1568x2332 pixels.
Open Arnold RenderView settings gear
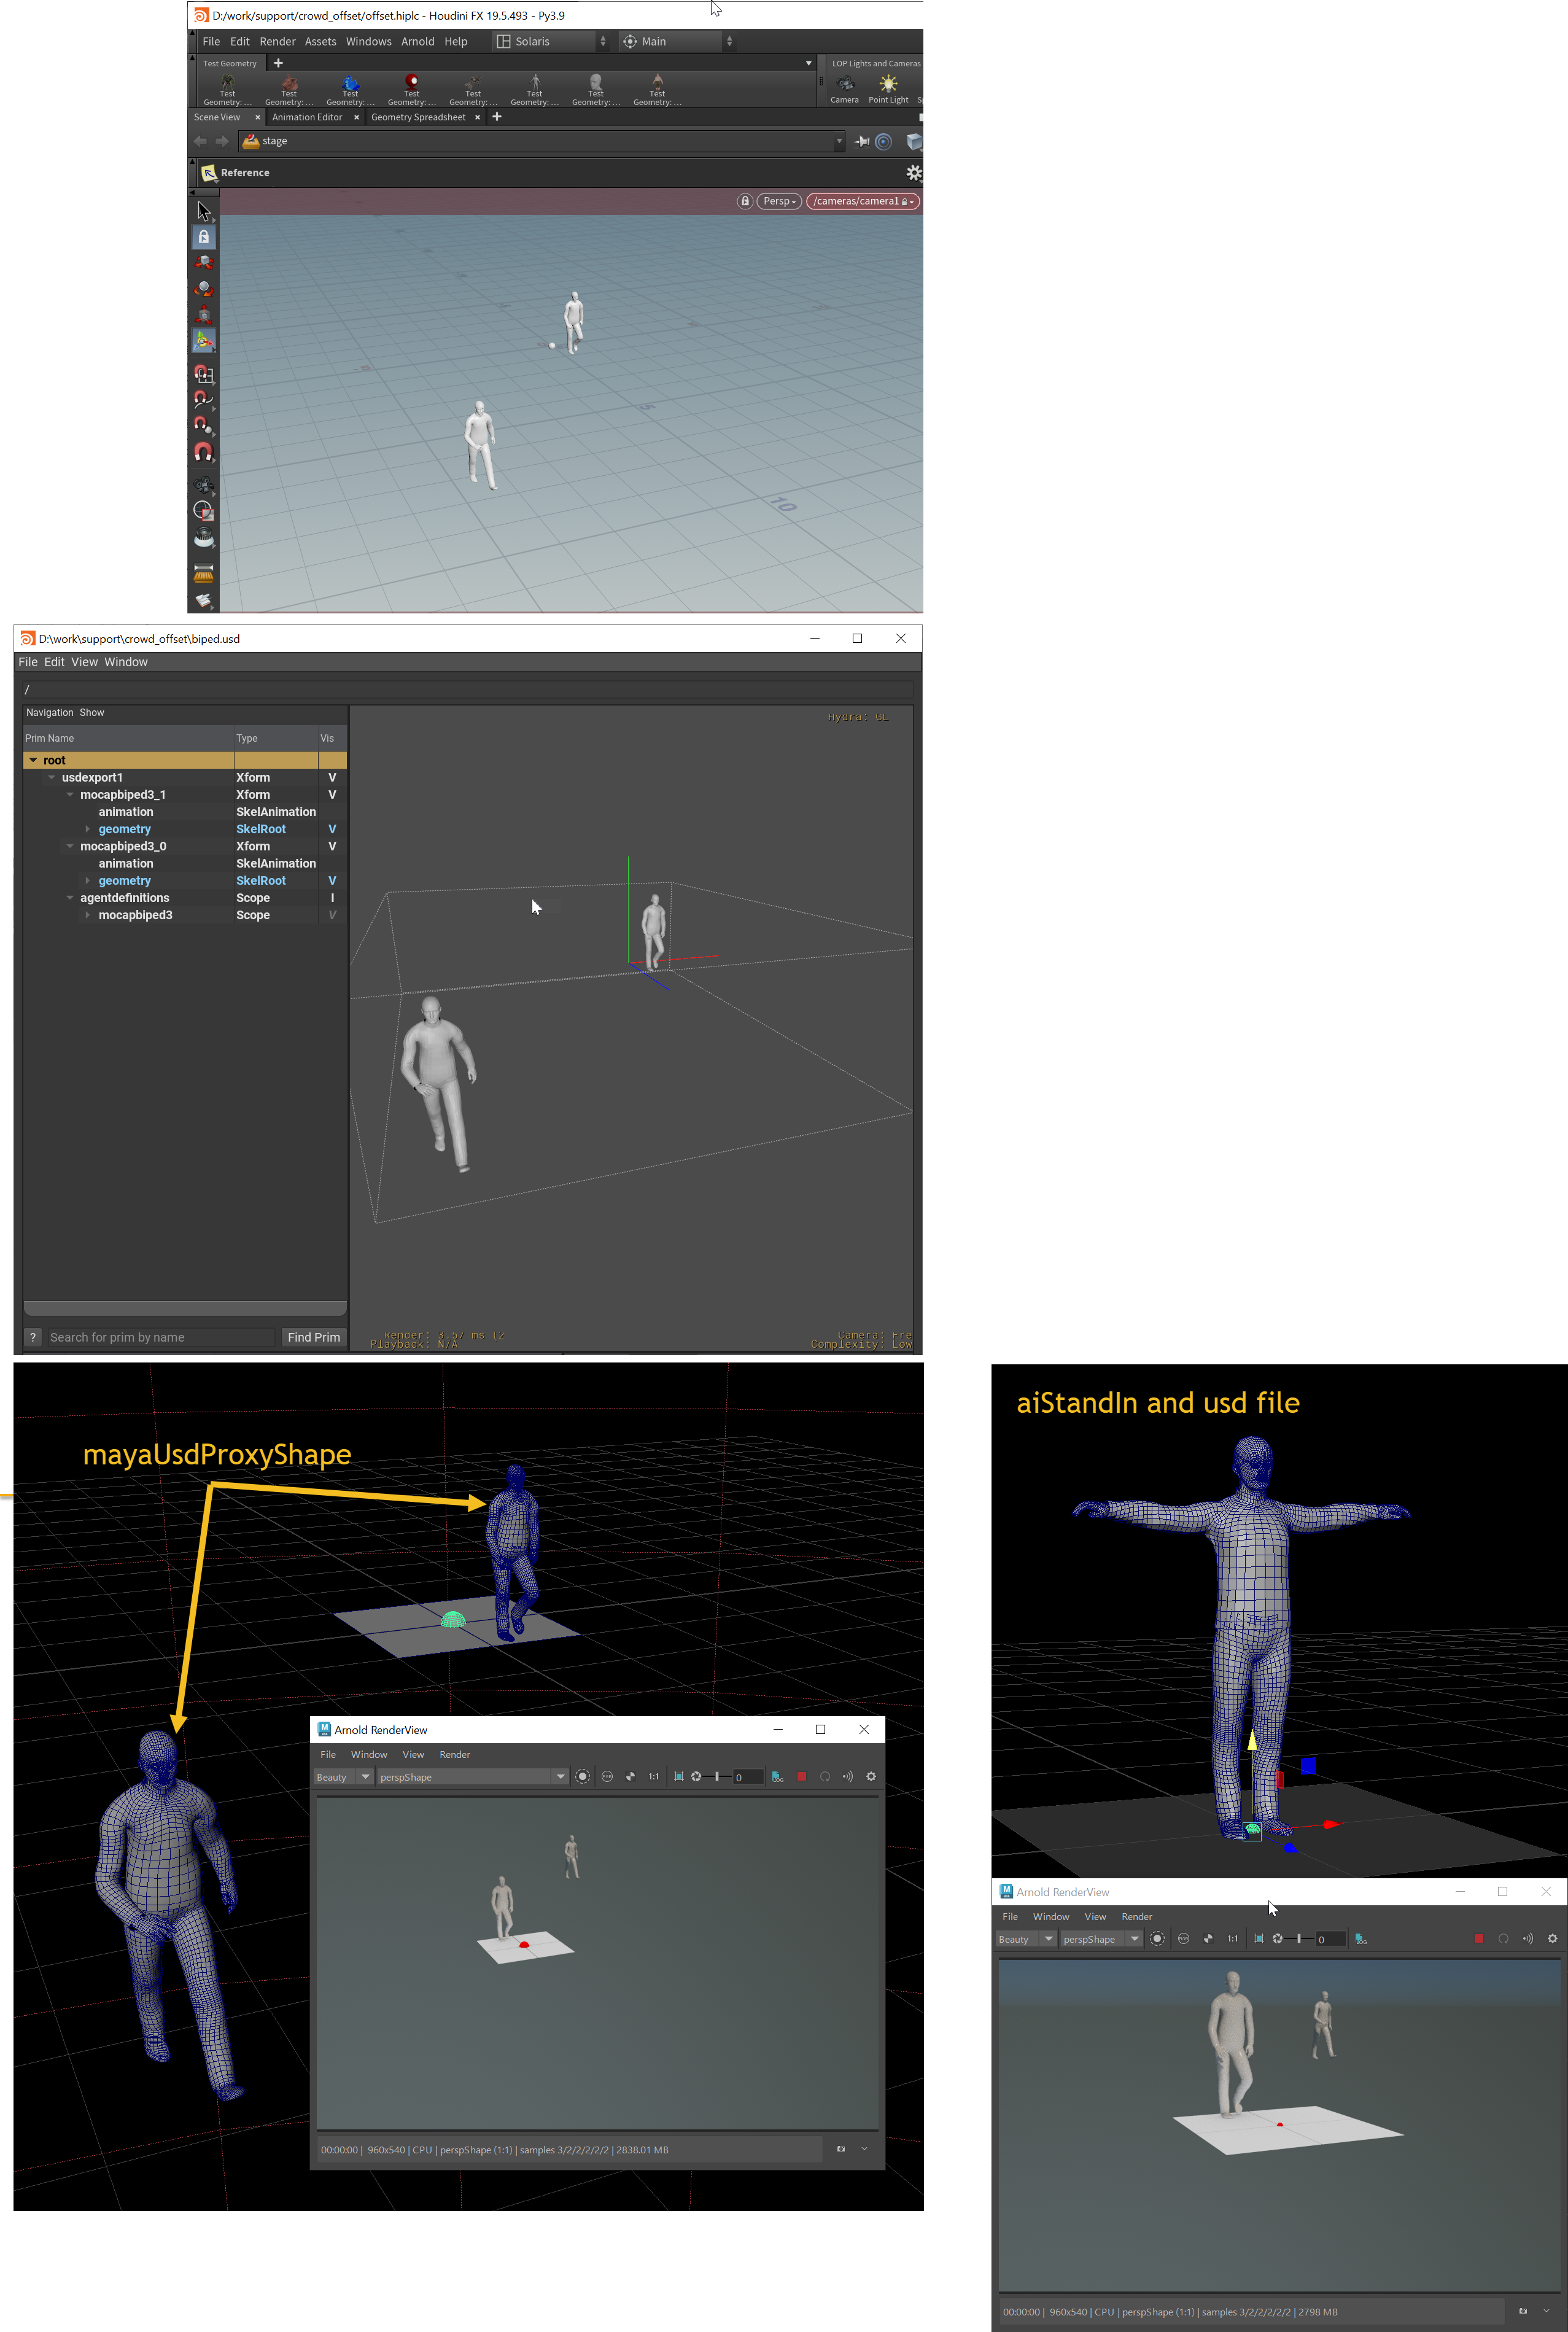click(x=871, y=1777)
